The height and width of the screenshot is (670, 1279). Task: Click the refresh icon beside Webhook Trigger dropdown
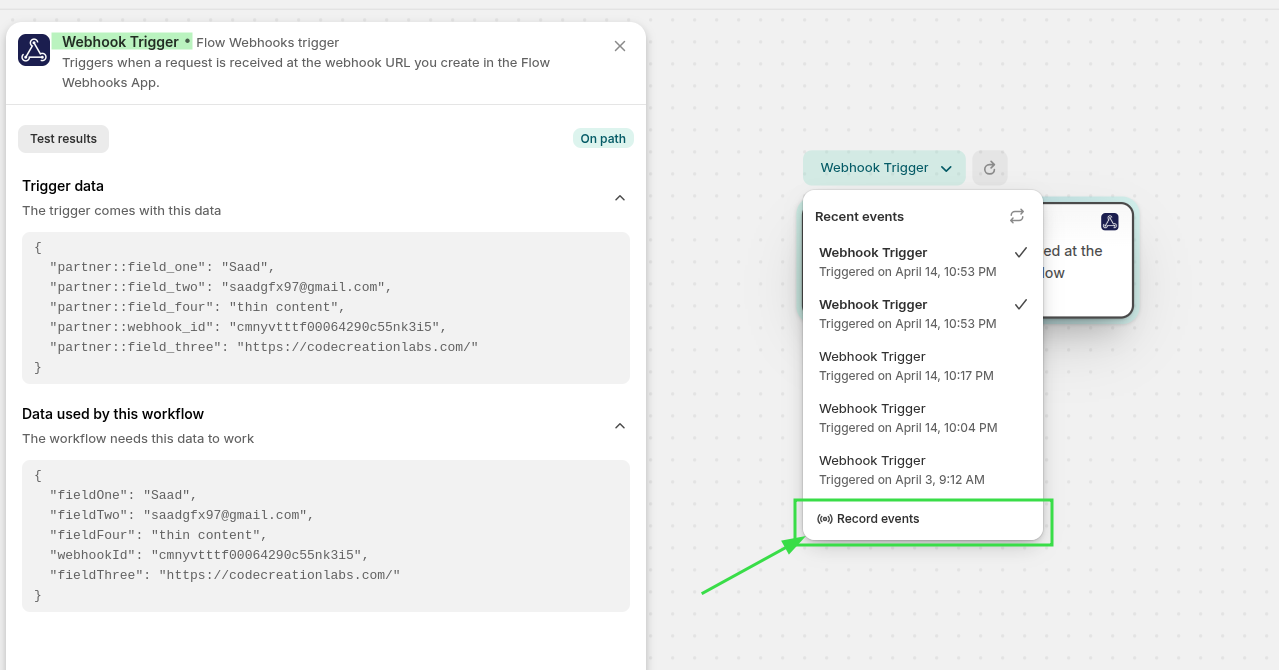click(x=990, y=168)
